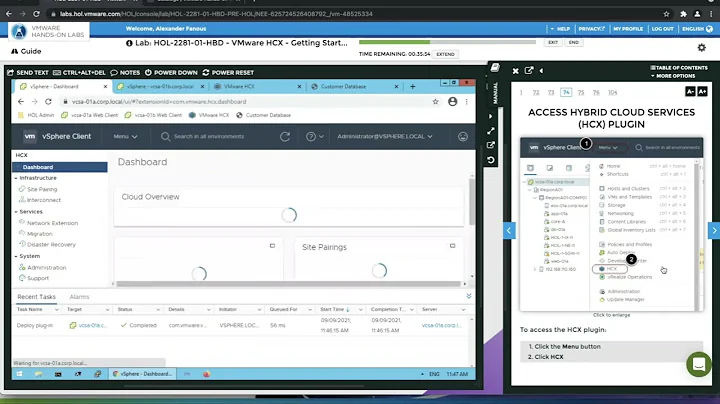Click the search magnifier in vSphere Client

tap(165, 136)
